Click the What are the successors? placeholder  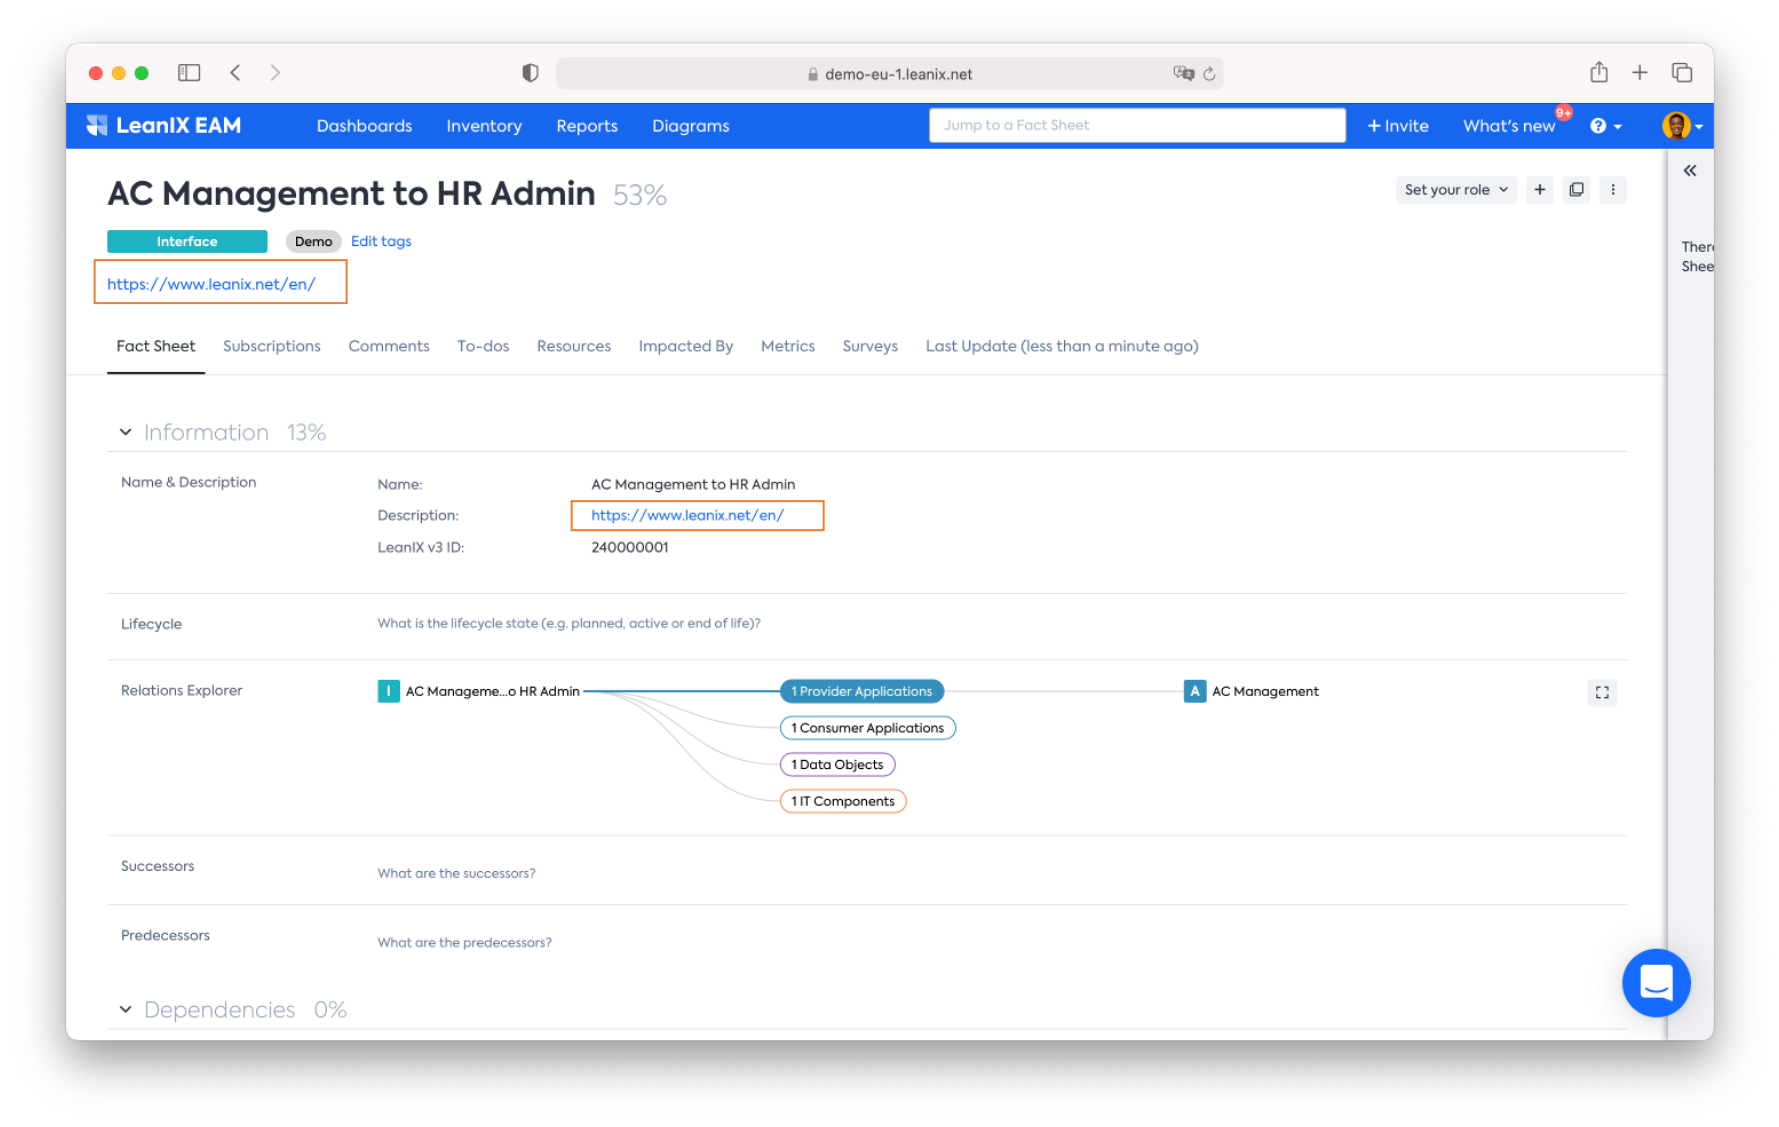456,873
